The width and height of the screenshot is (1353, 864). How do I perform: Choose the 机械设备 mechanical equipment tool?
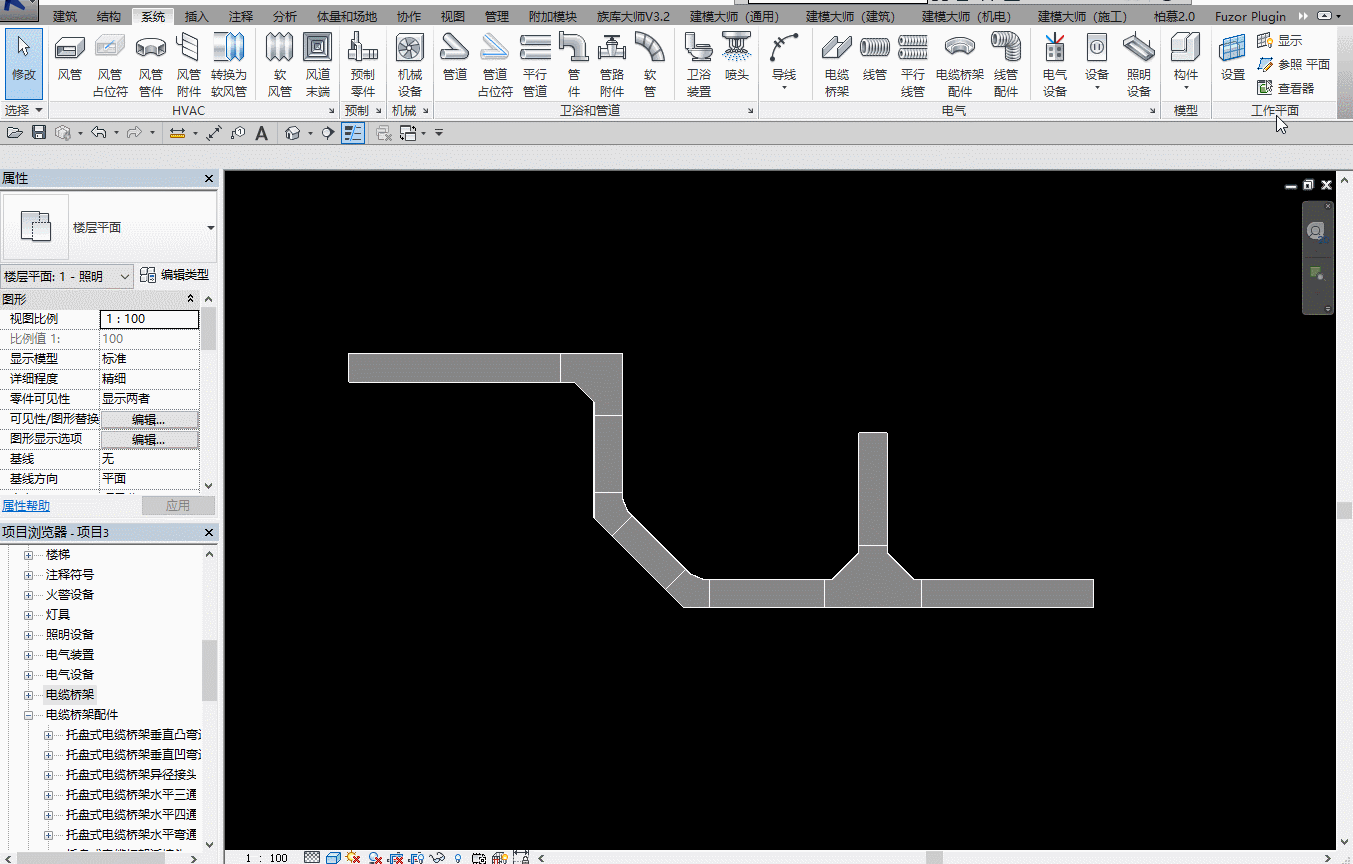(x=410, y=63)
